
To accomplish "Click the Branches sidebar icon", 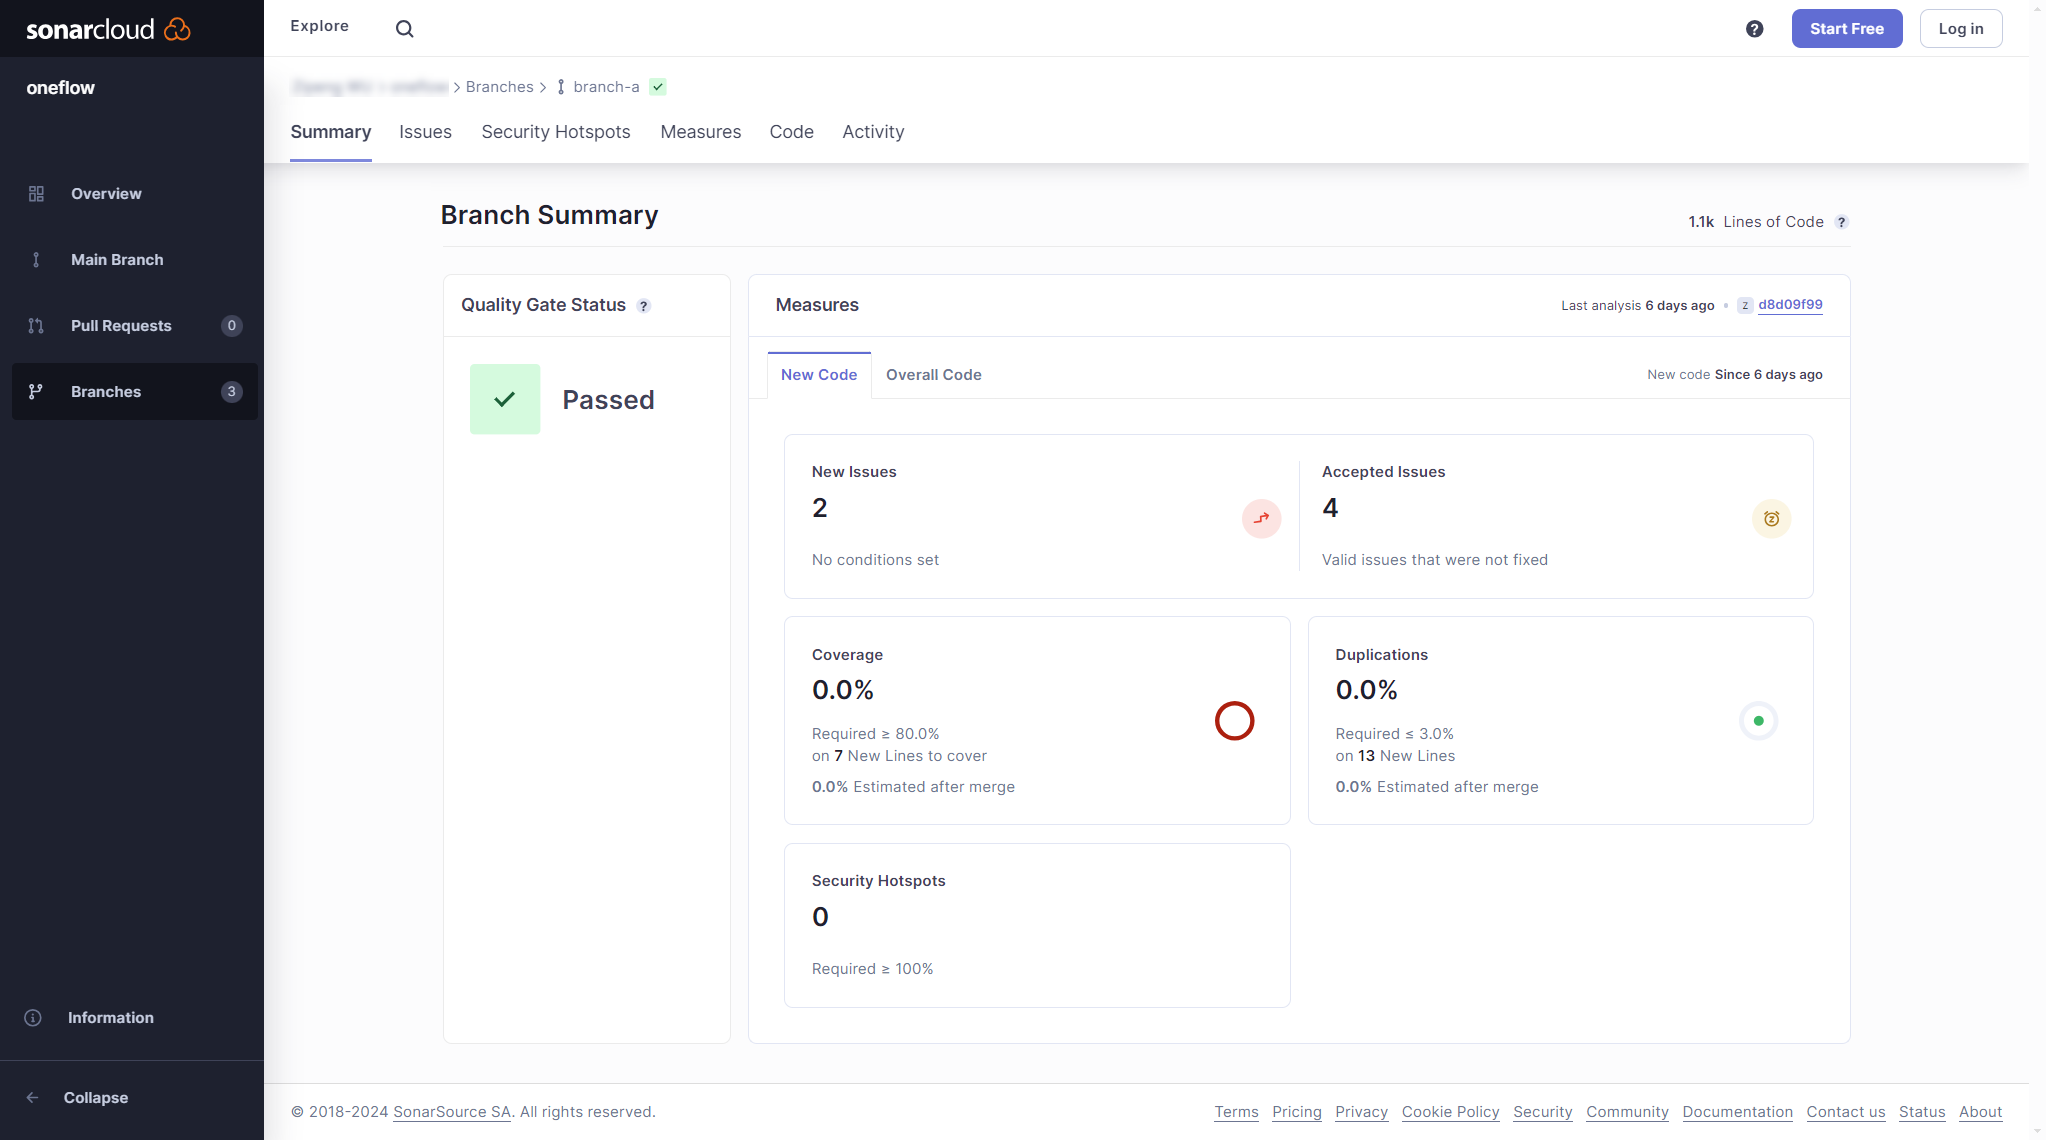I will pyautogui.click(x=36, y=390).
